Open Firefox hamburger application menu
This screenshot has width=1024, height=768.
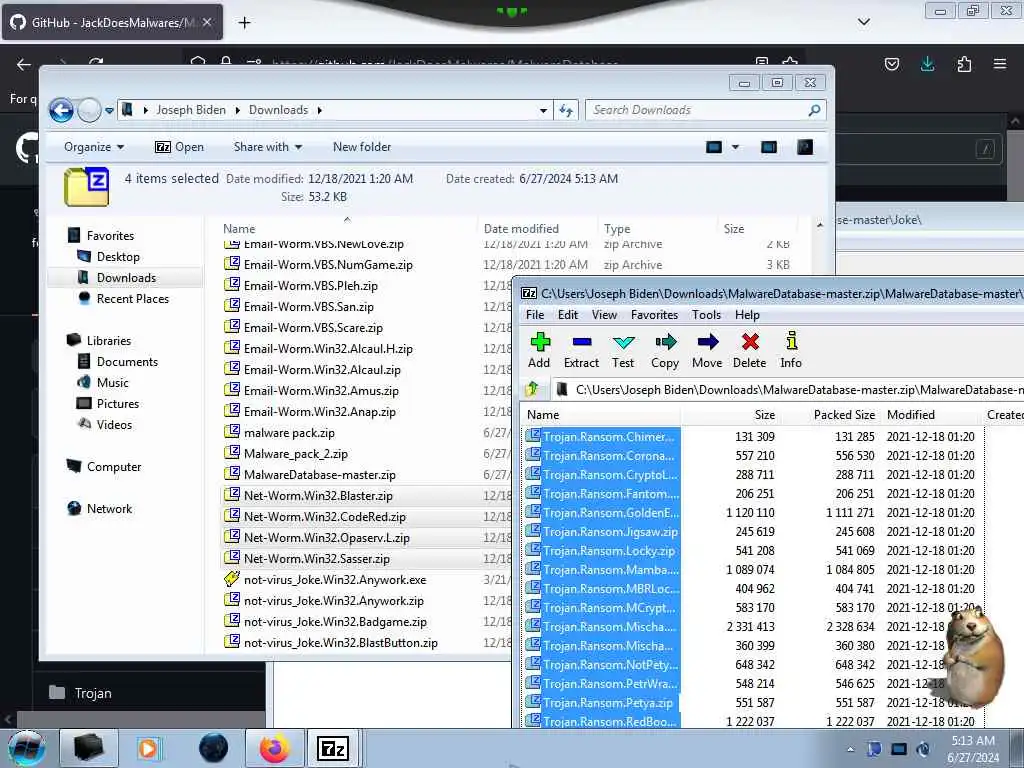tap(1000, 64)
